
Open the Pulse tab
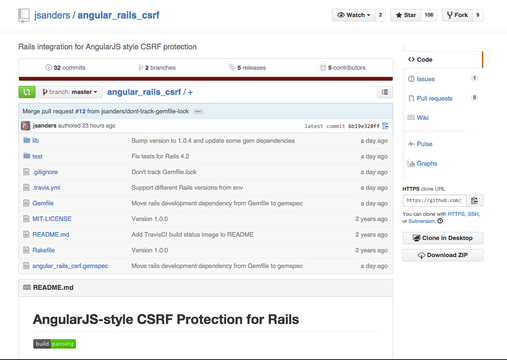(x=424, y=144)
